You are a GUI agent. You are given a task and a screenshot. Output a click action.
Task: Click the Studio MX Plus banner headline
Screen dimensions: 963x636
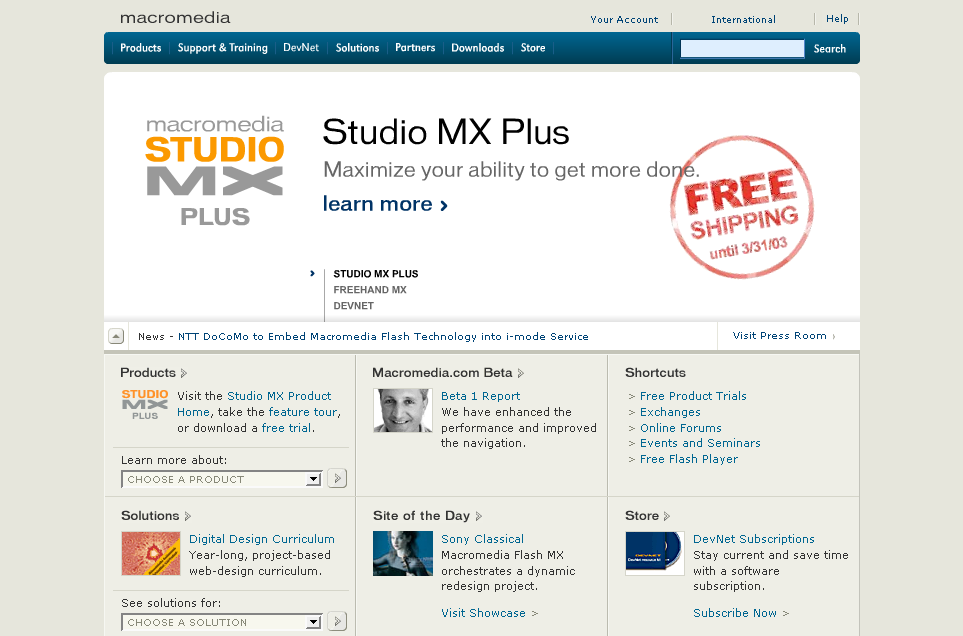[446, 132]
